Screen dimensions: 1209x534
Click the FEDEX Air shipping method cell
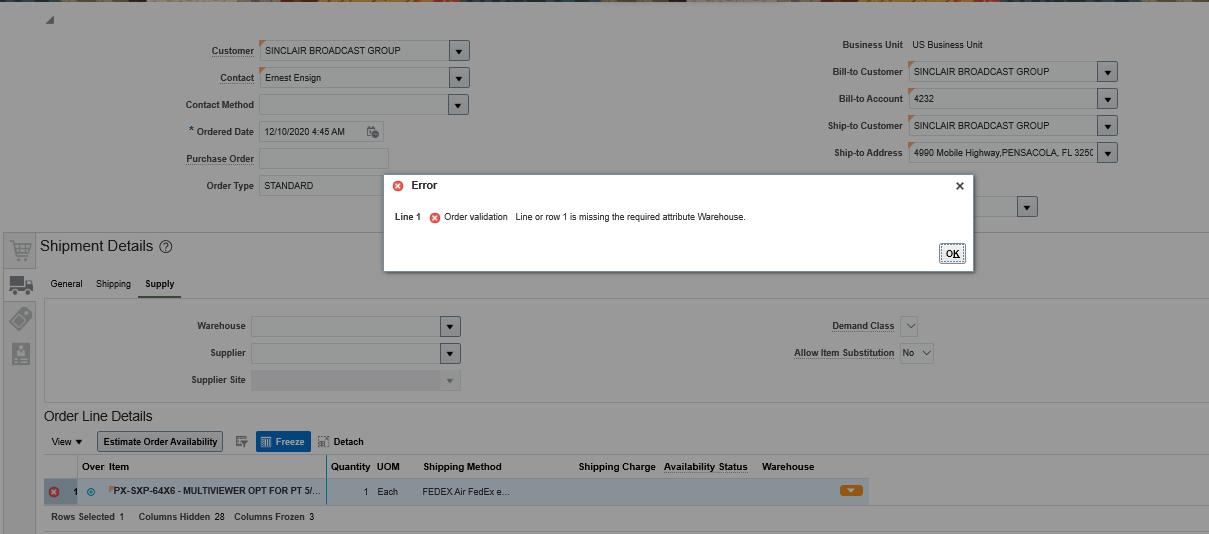coord(466,492)
